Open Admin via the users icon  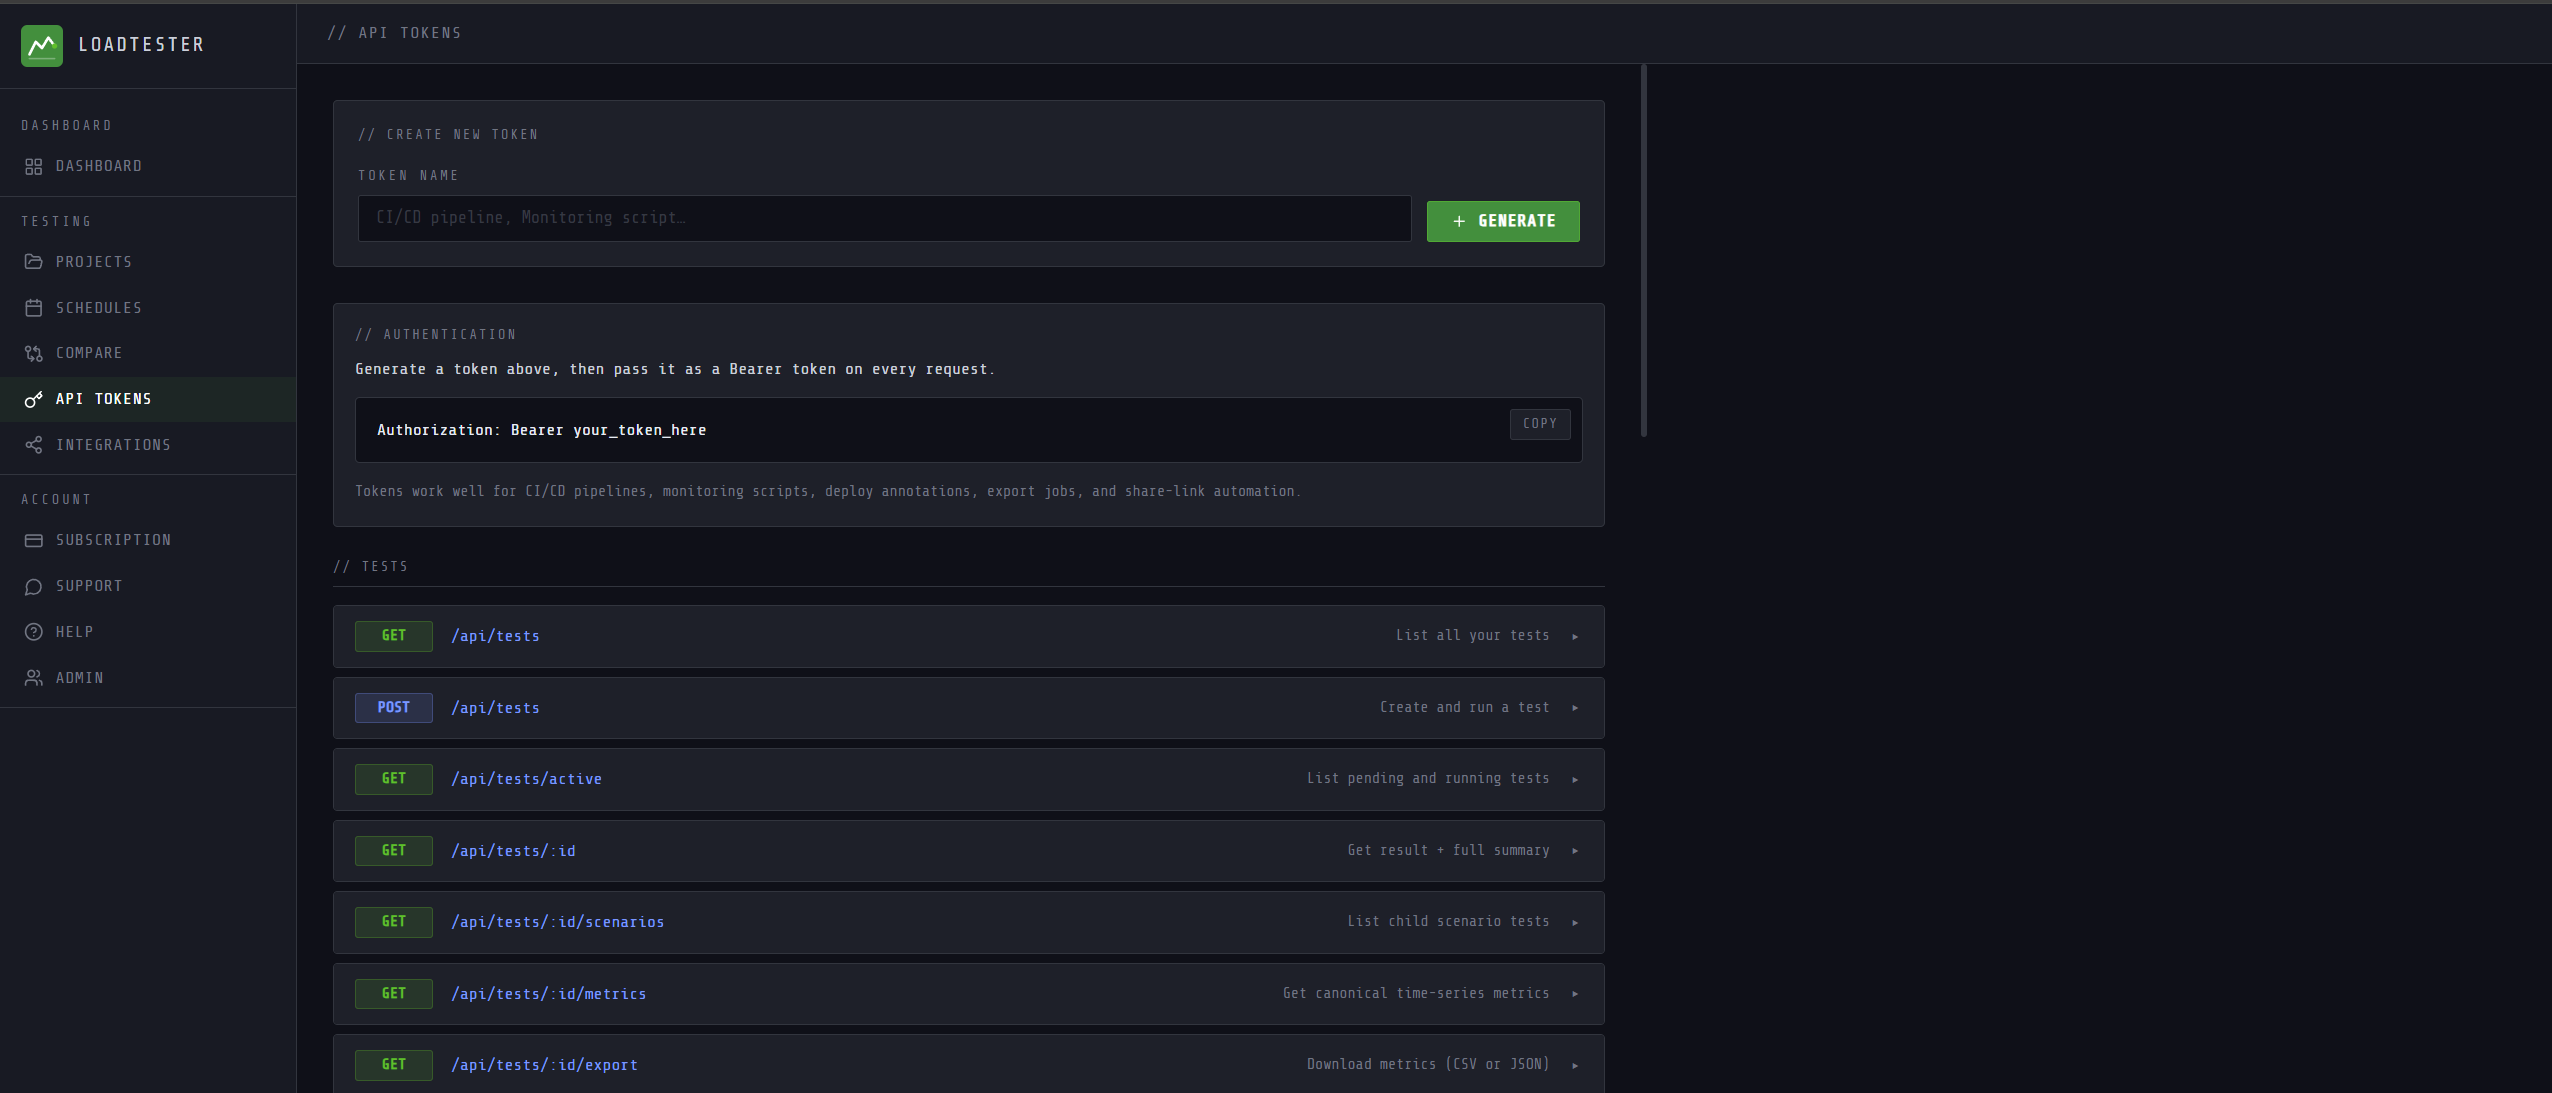pos(34,677)
